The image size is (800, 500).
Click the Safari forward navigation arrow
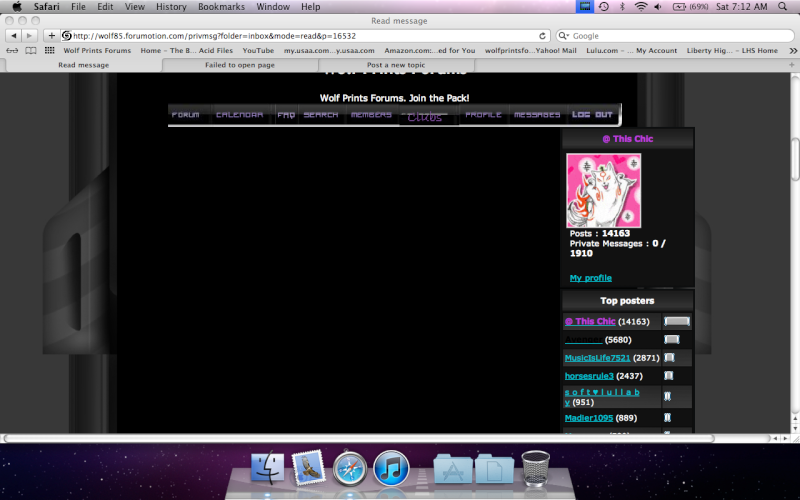[30, 36]
